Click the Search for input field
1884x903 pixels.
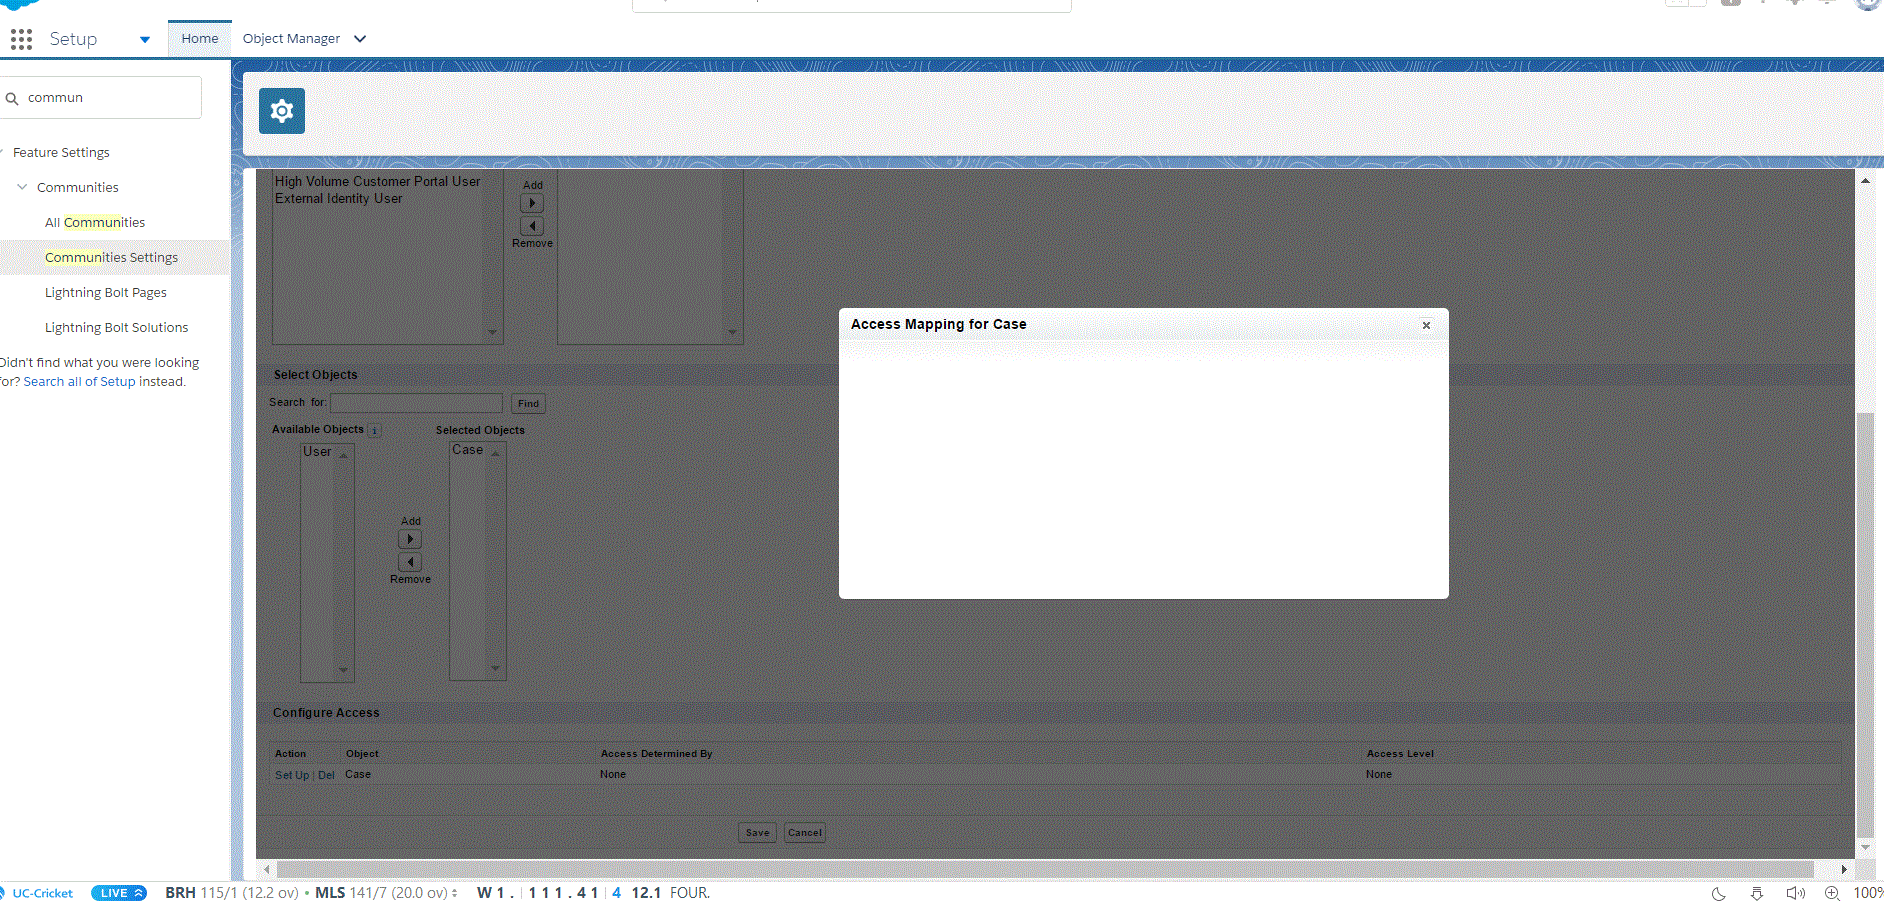click(416, 402)
